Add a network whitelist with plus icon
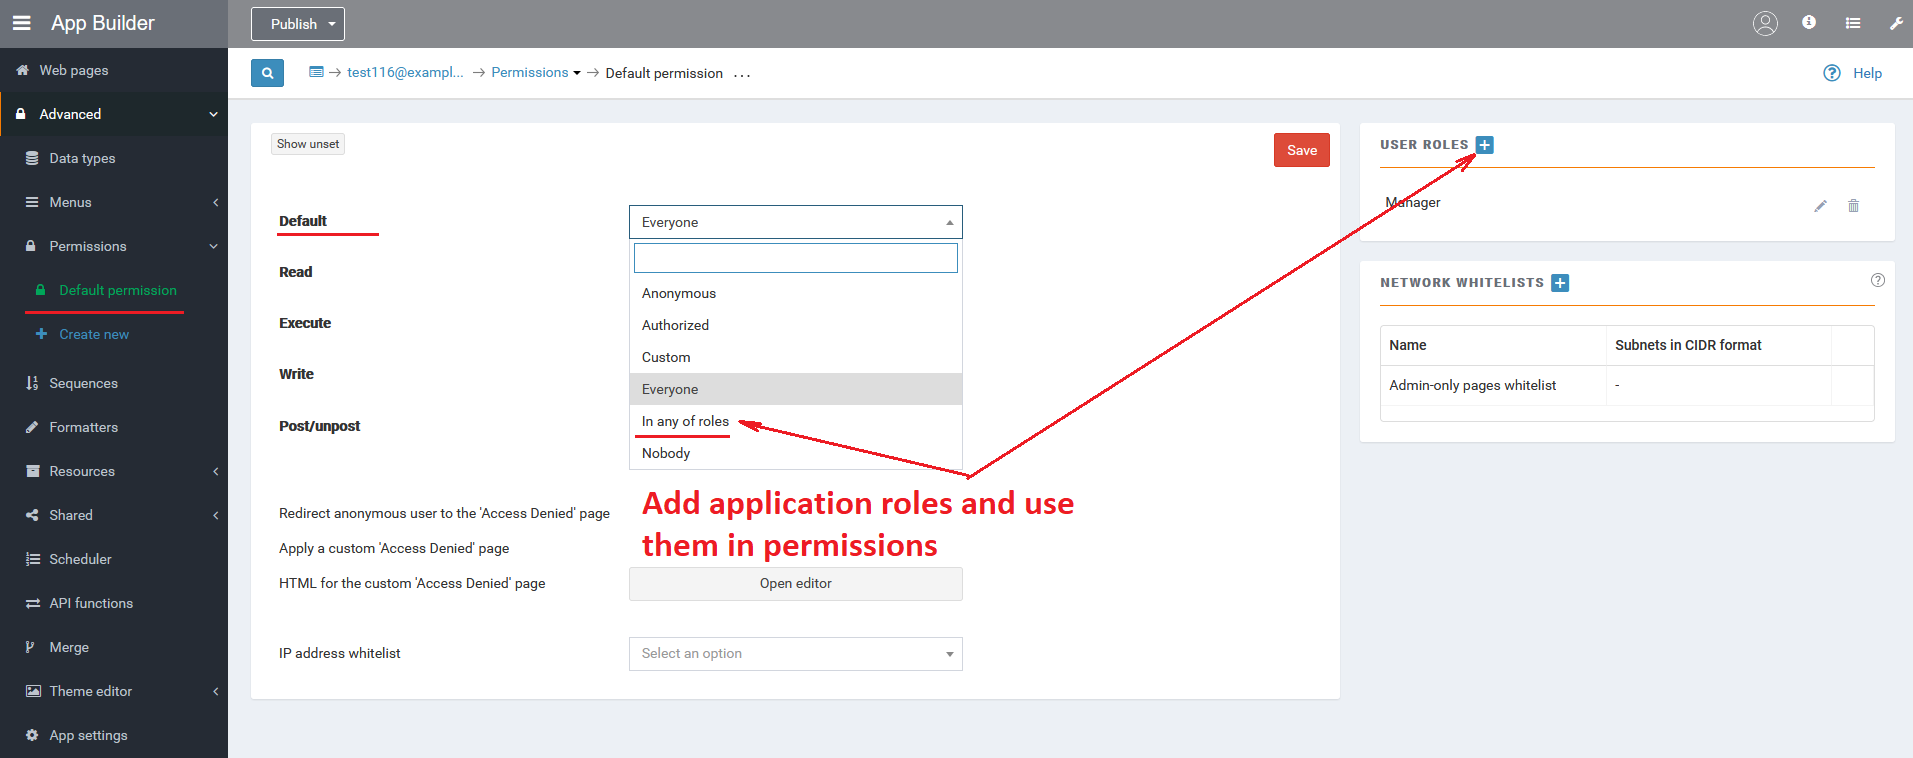Image resolution: width=1913 pixels, height=758 pixels. point(1560,283)
